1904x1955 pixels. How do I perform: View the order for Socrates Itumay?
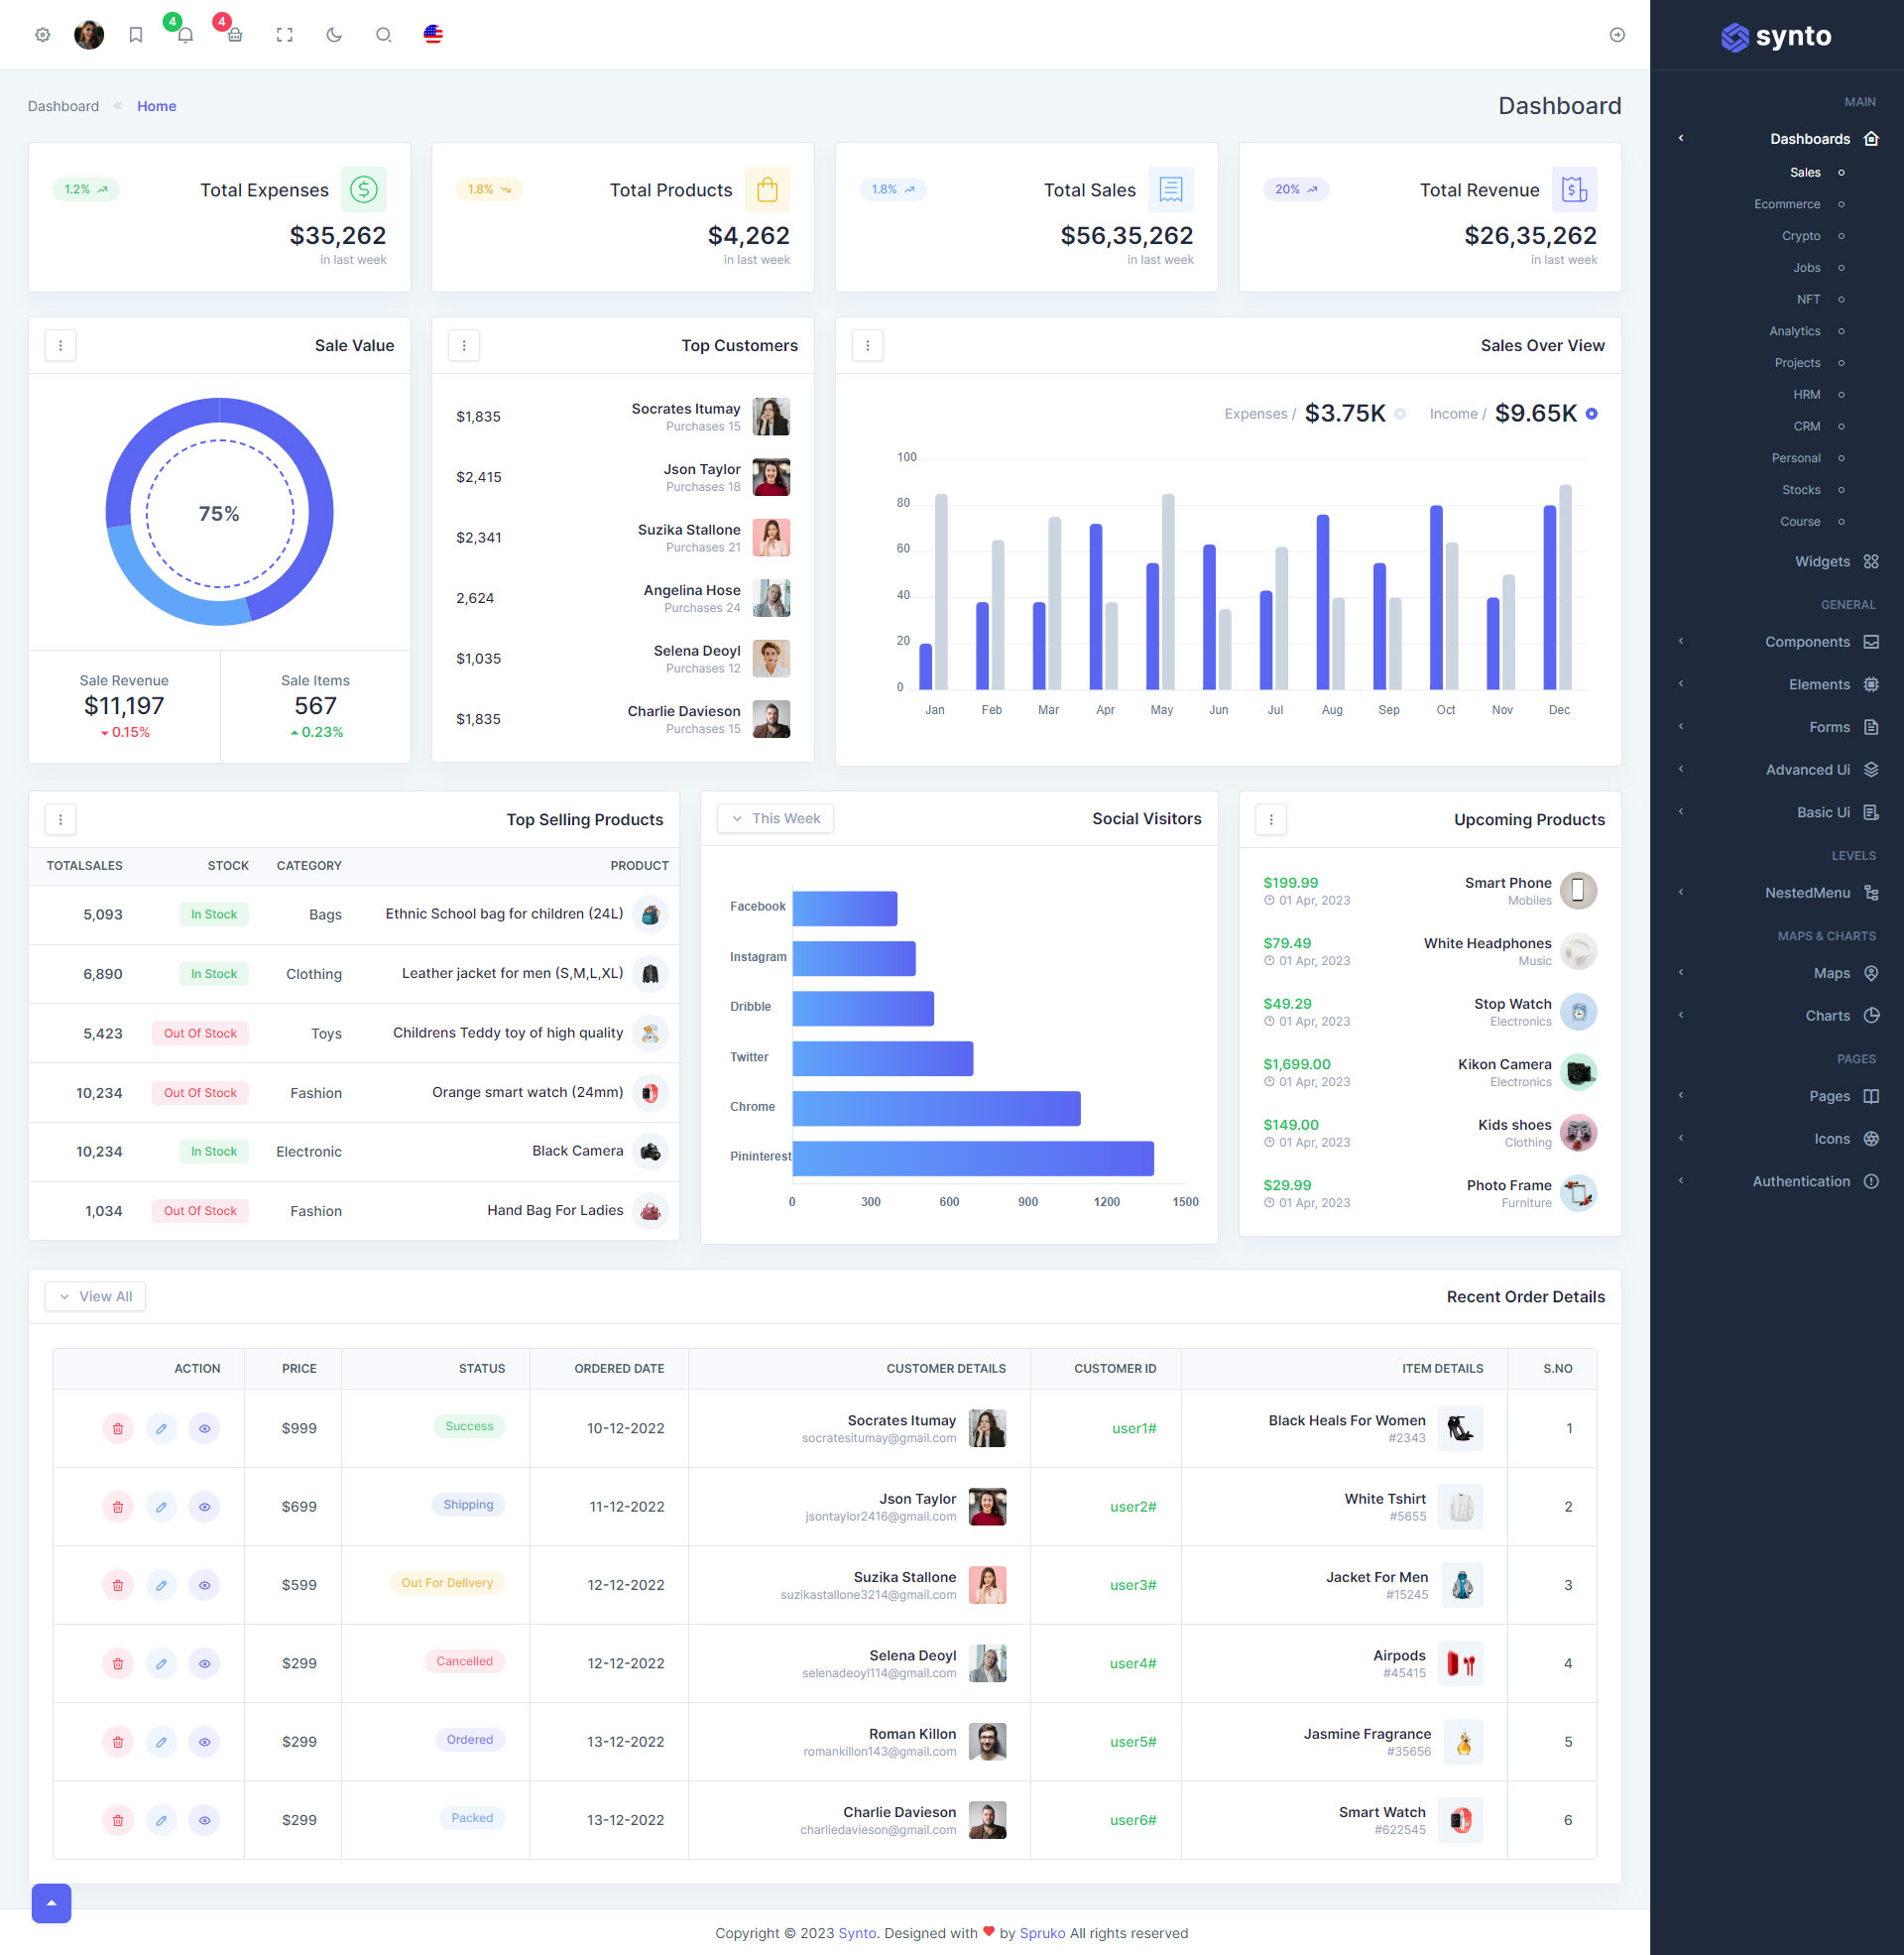click(x=204, y=1428)
